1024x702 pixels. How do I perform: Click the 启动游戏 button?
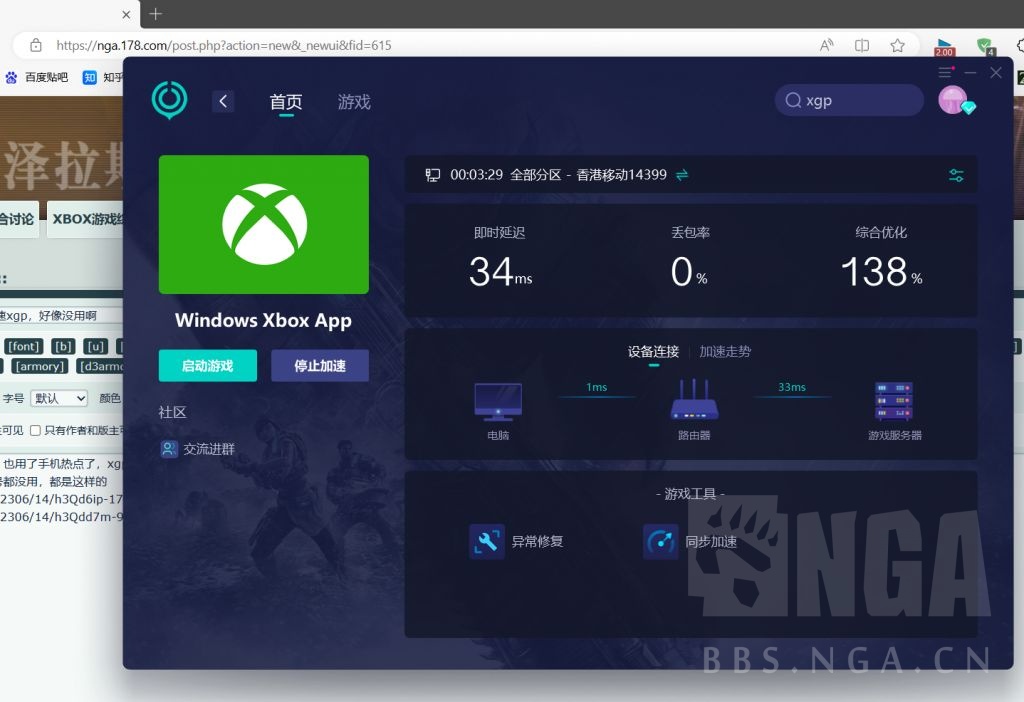coord(207,365)
